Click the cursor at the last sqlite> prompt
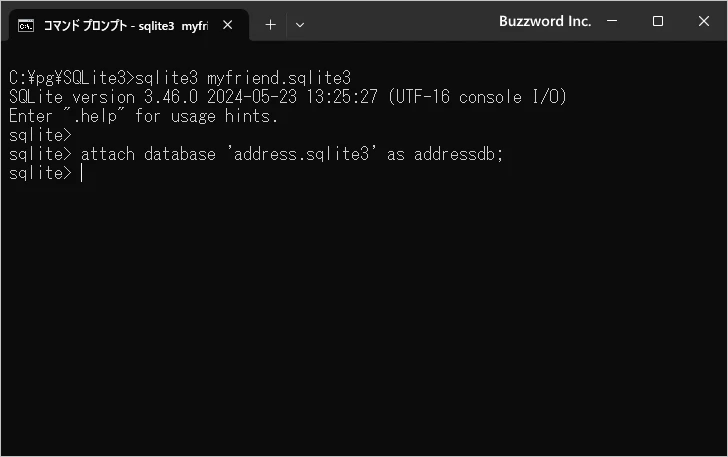728x457 pixels. (x=81, y=174)
